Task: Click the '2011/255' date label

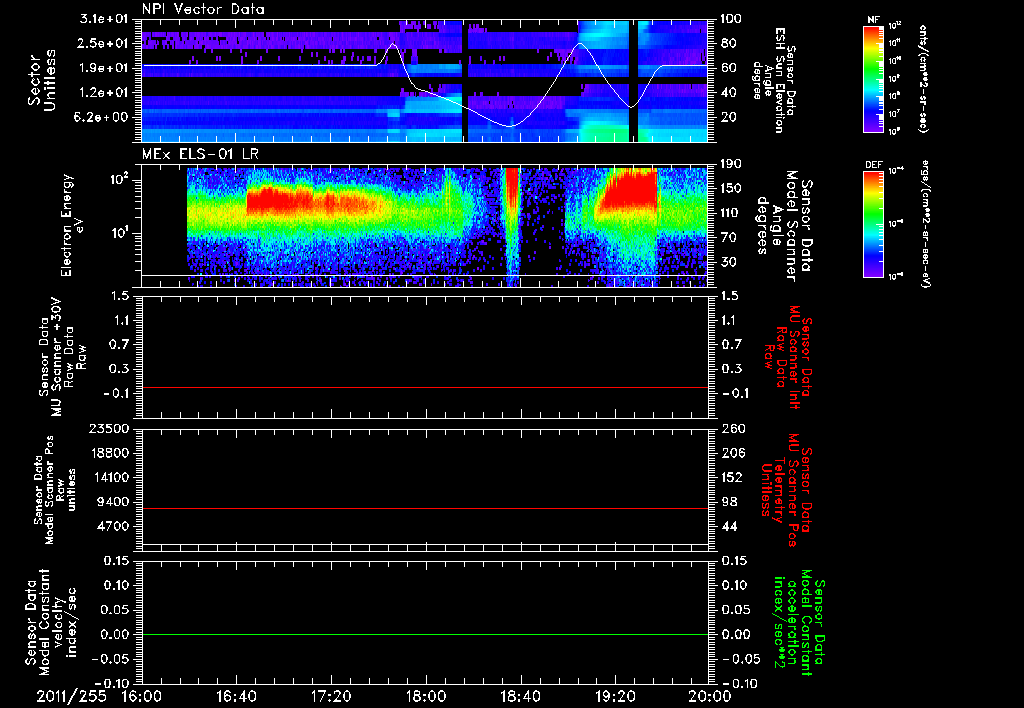Action: pos(71,696)
